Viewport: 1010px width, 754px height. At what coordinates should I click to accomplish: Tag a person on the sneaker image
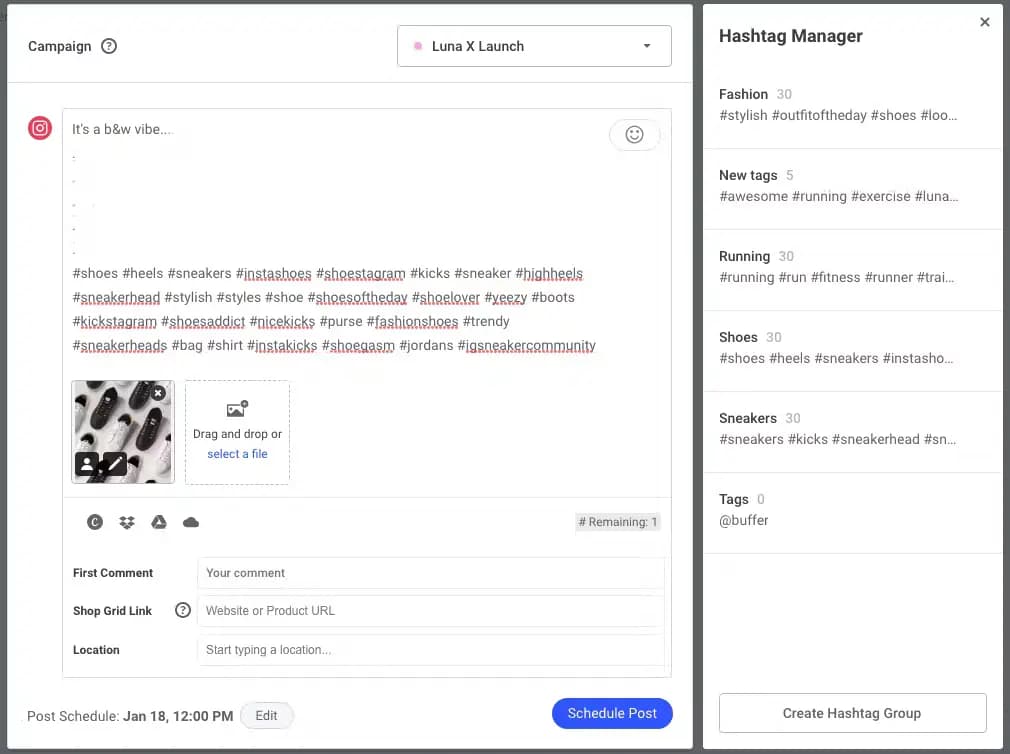tap(87, 463)
